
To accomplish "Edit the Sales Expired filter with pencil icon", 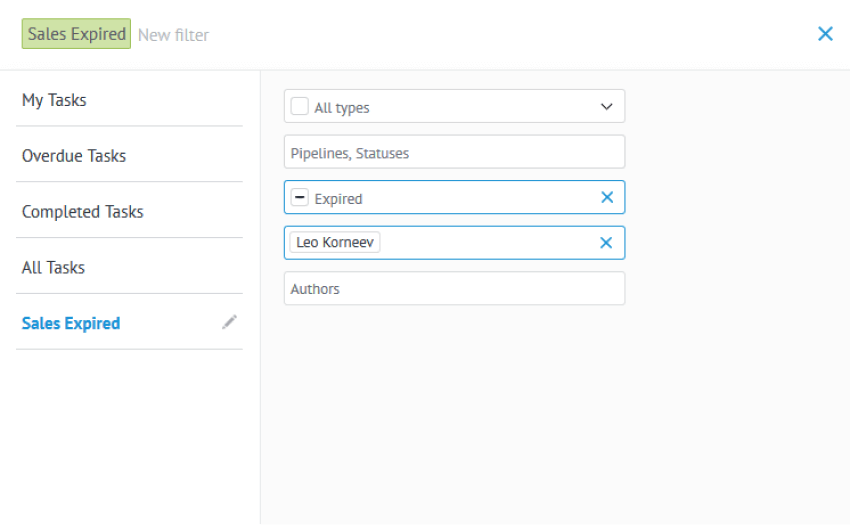I will coord(229,322).
